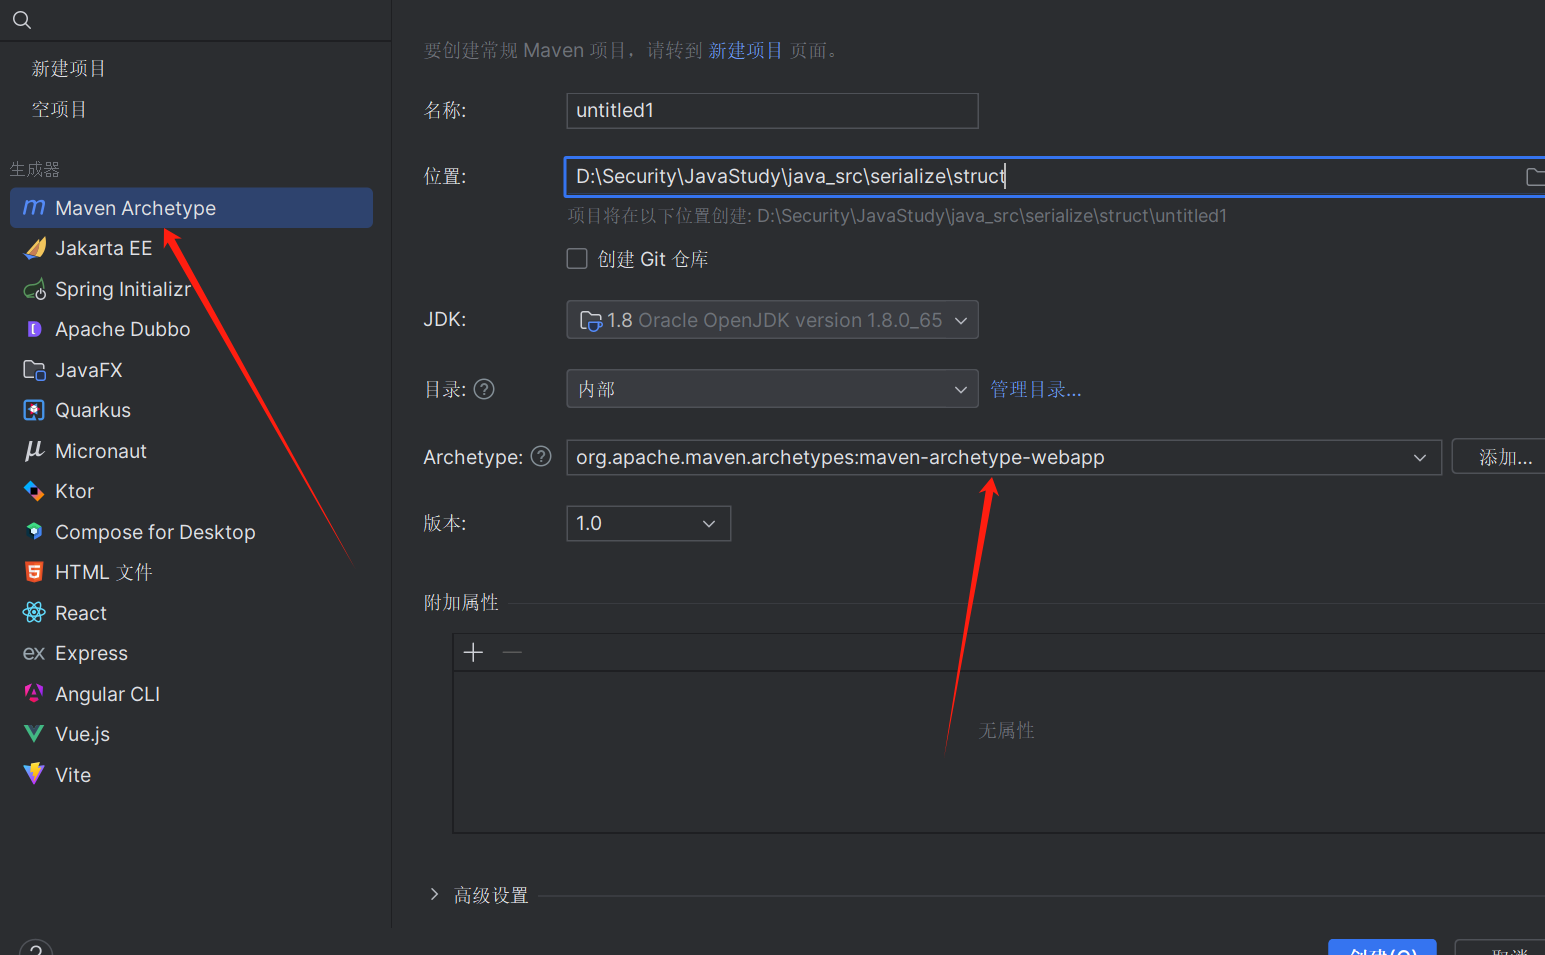Screen dimensions: 1545x955
Task: Open the version 1.0 dropdown
Action: tap(648, 523)
